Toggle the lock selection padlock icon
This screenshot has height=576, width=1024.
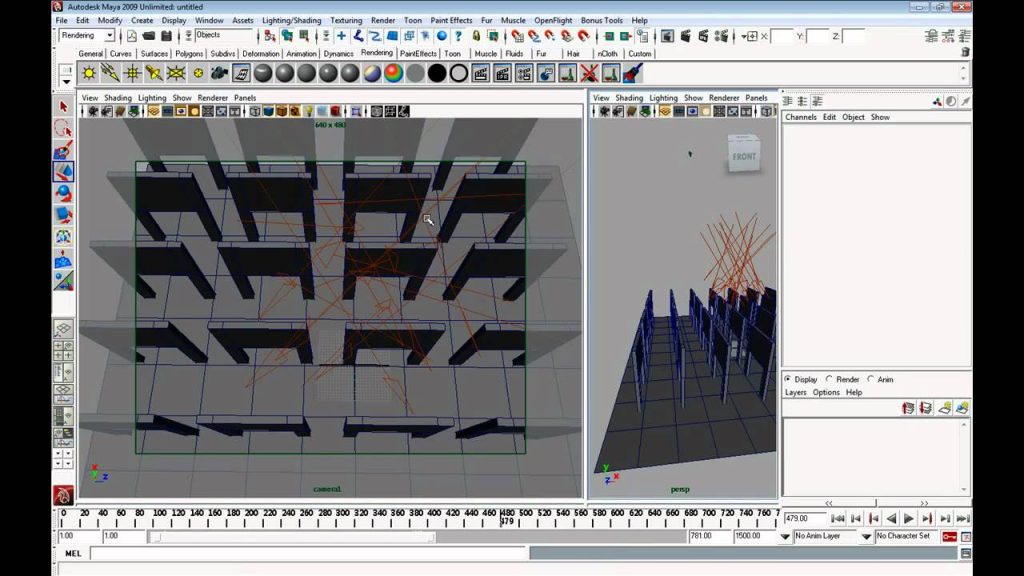(x=476, y=36)
